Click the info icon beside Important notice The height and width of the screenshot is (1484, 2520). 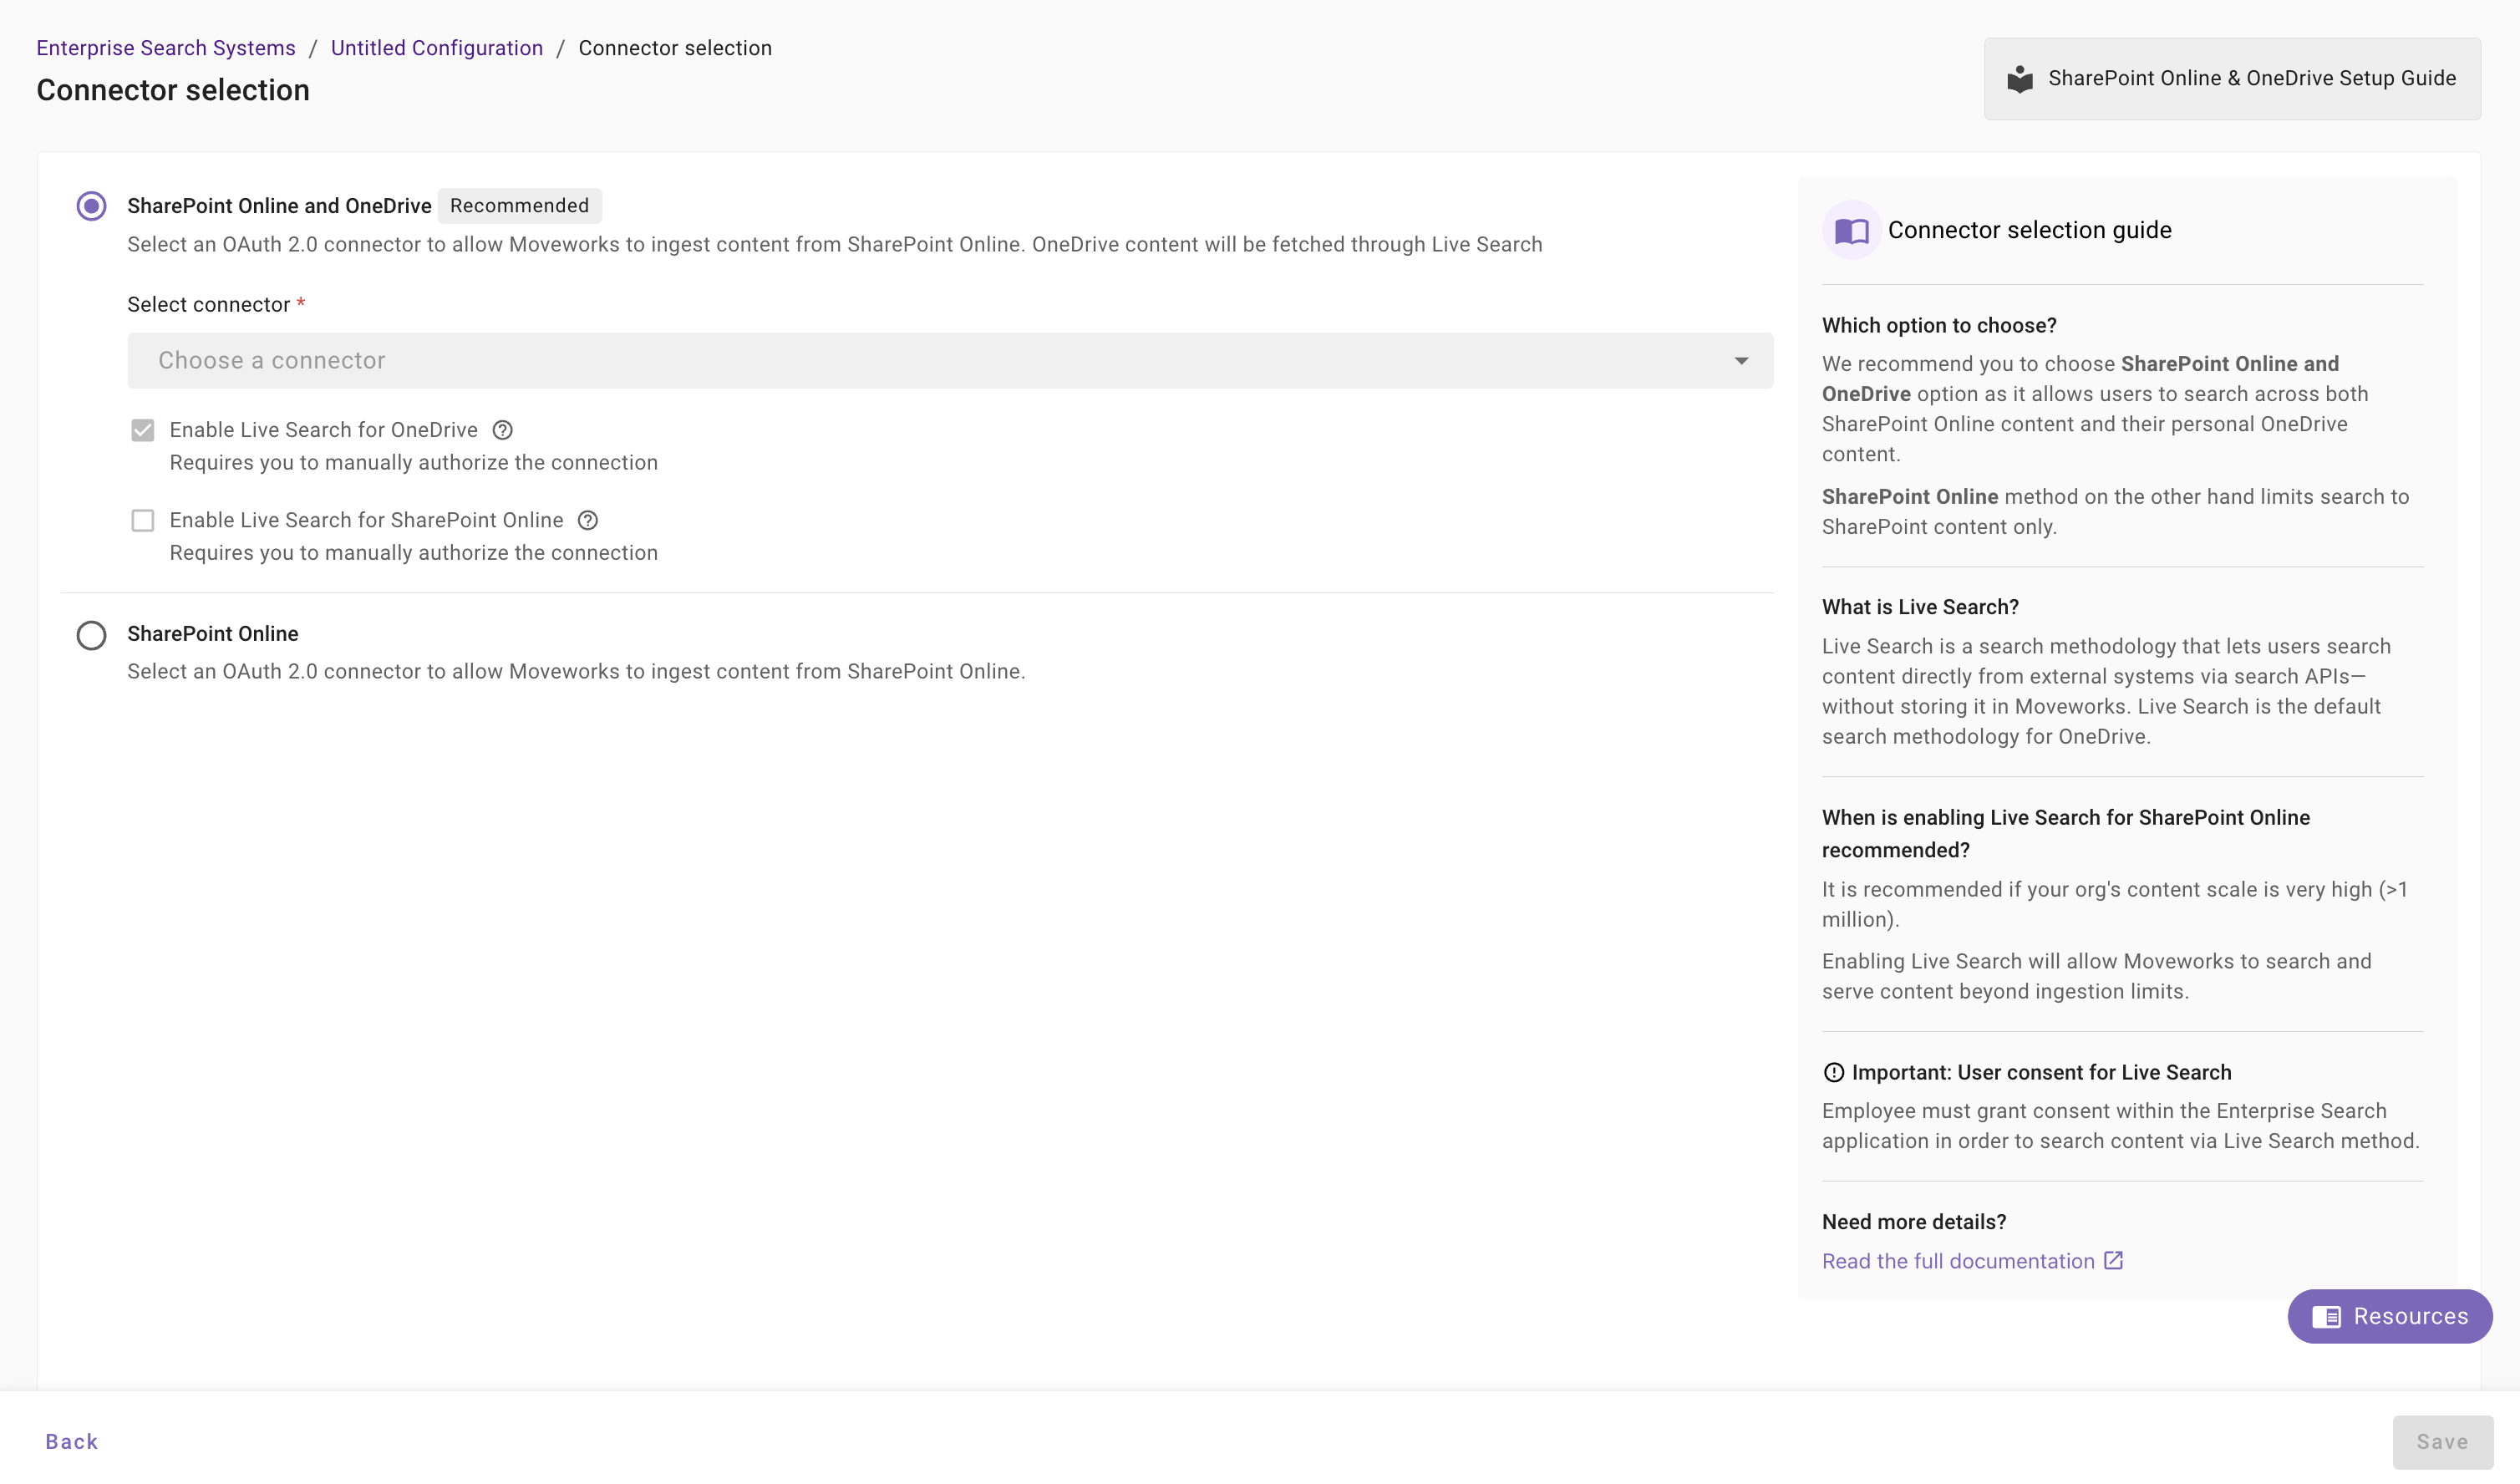[1833, 1072]
